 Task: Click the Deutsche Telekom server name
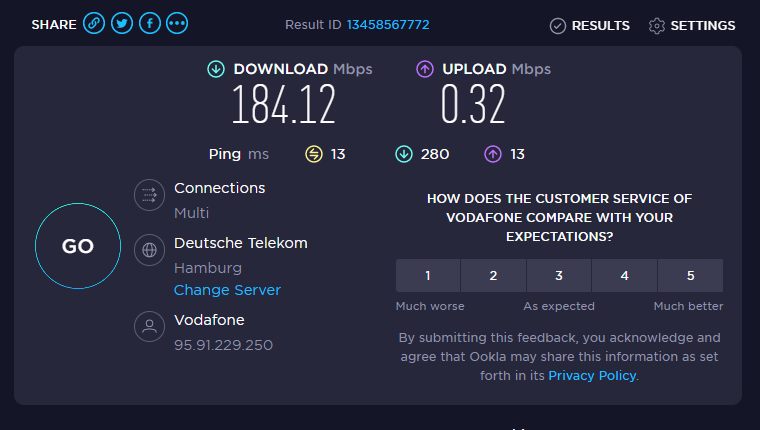click(x=241, y=243)
